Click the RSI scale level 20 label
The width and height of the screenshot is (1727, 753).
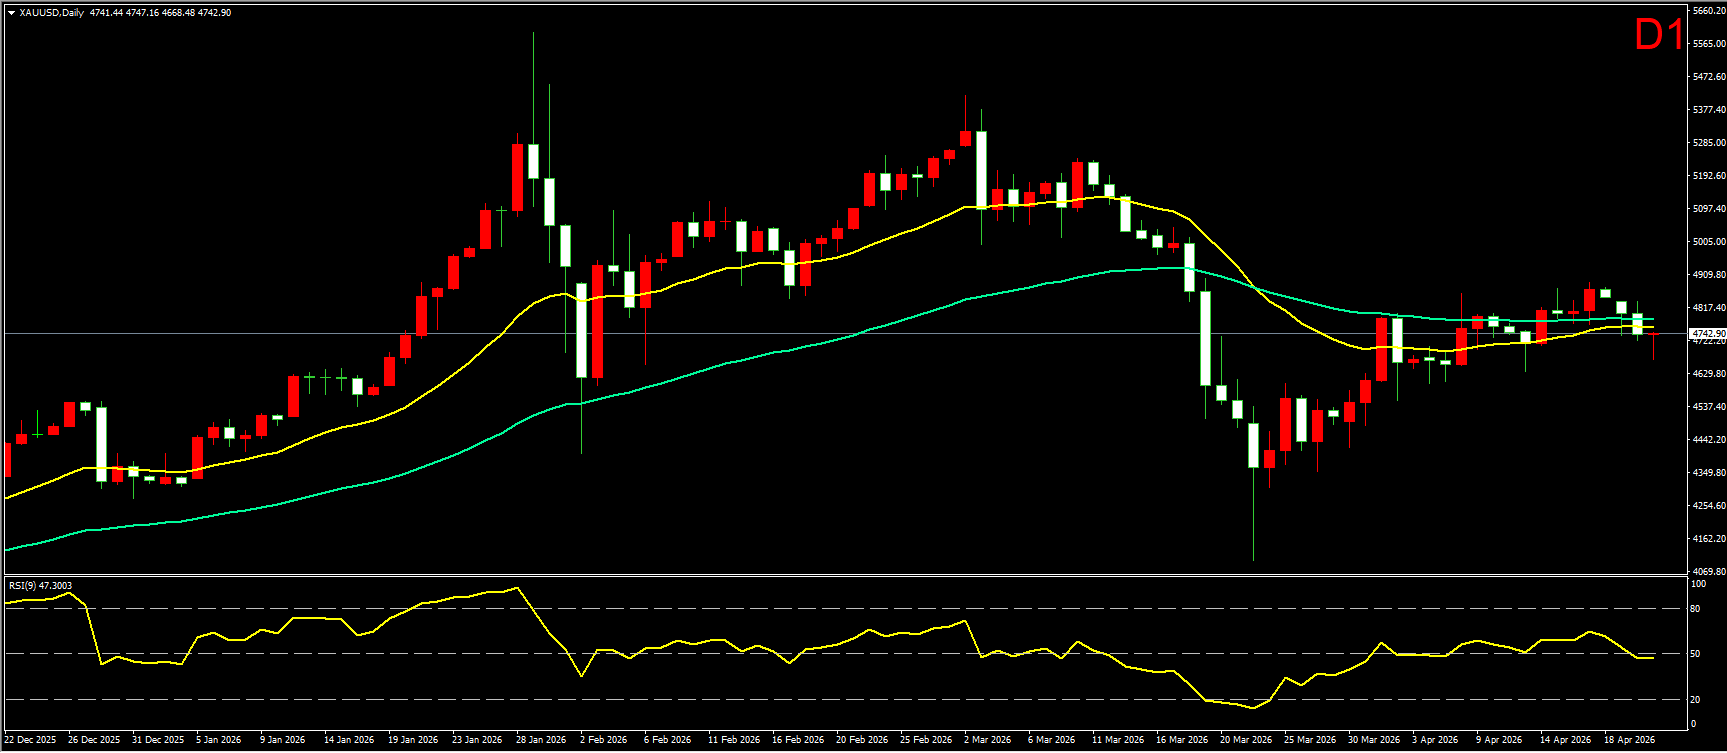coord(1695,700)
